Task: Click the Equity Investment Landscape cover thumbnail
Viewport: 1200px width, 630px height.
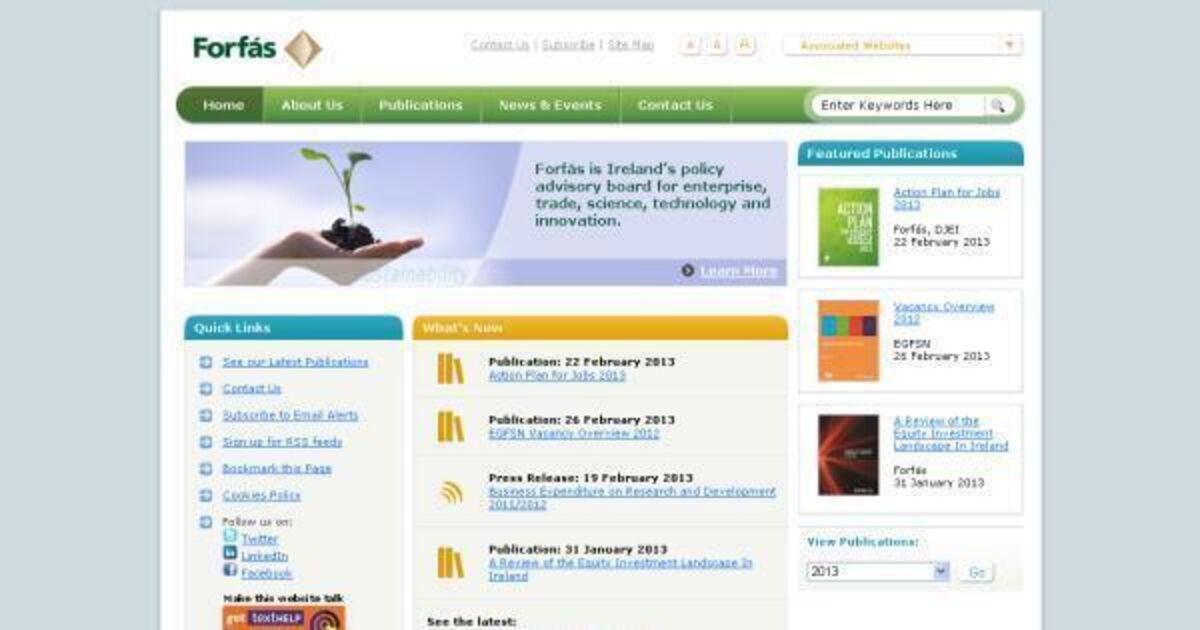Action: pos(849,455)
